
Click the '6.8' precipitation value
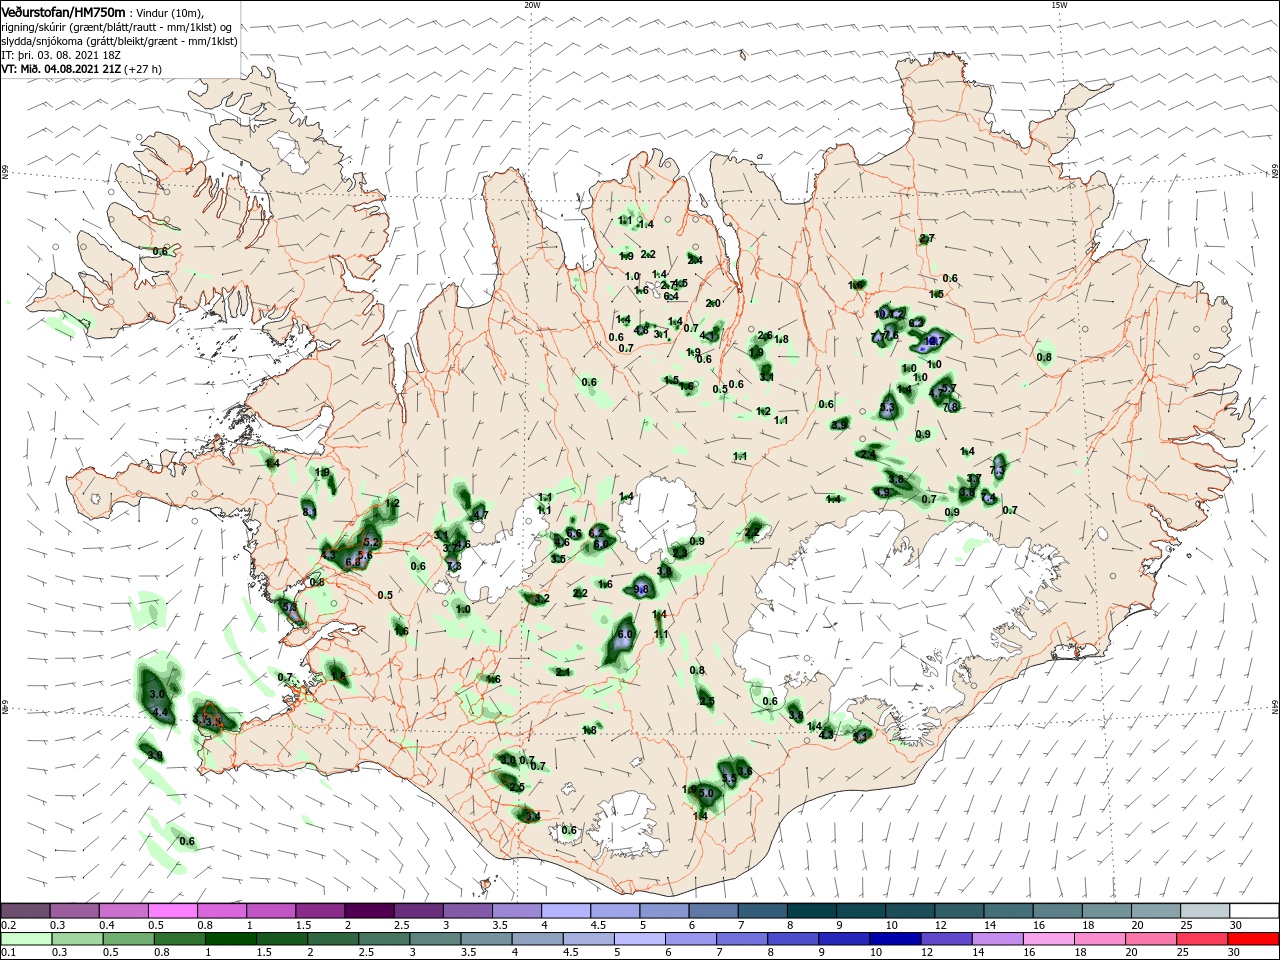(352, 562)
